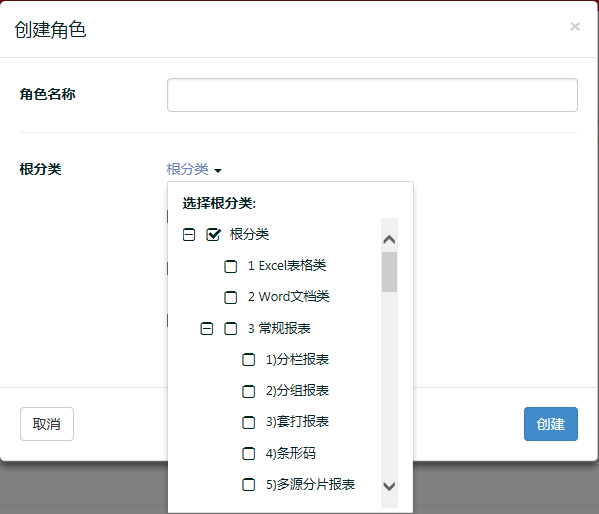Viewport: 599px width, 514px height.
Task: Enable the 2)分组报表 checkbox
Action: coord(249,391)
